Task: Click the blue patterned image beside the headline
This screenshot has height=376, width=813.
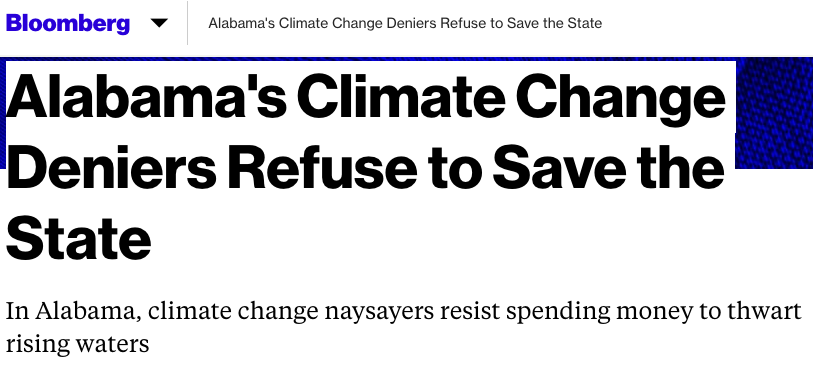Action: tap(774, 113)
